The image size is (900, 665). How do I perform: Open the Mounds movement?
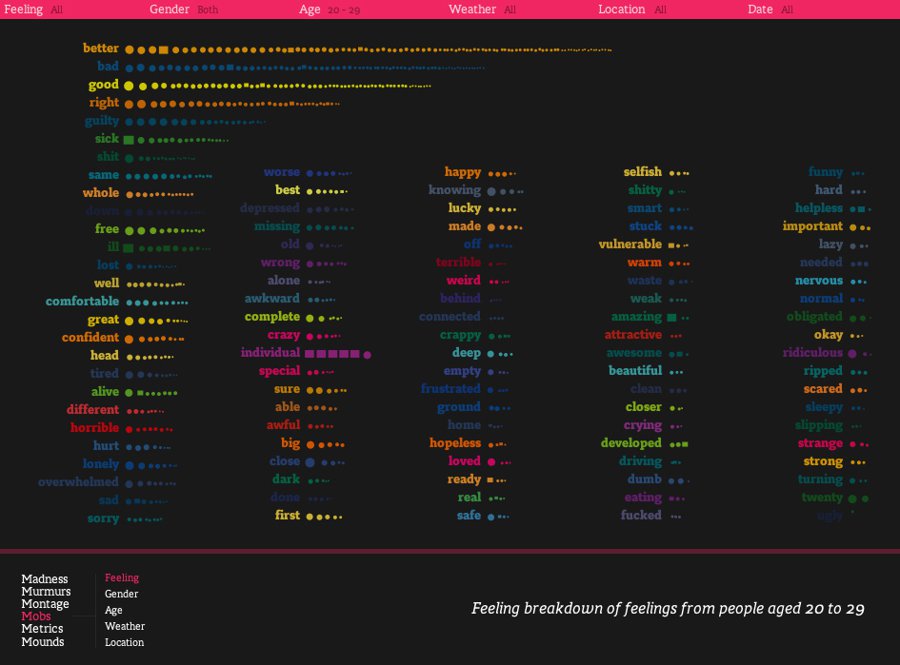point(43,642)
